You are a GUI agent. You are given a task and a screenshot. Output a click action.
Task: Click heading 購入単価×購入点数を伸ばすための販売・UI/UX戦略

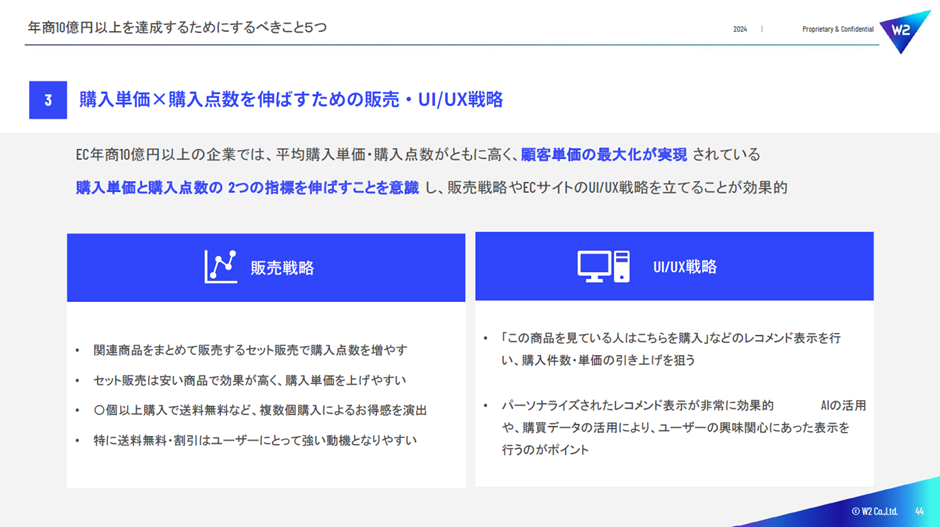[x=291, y=100]
